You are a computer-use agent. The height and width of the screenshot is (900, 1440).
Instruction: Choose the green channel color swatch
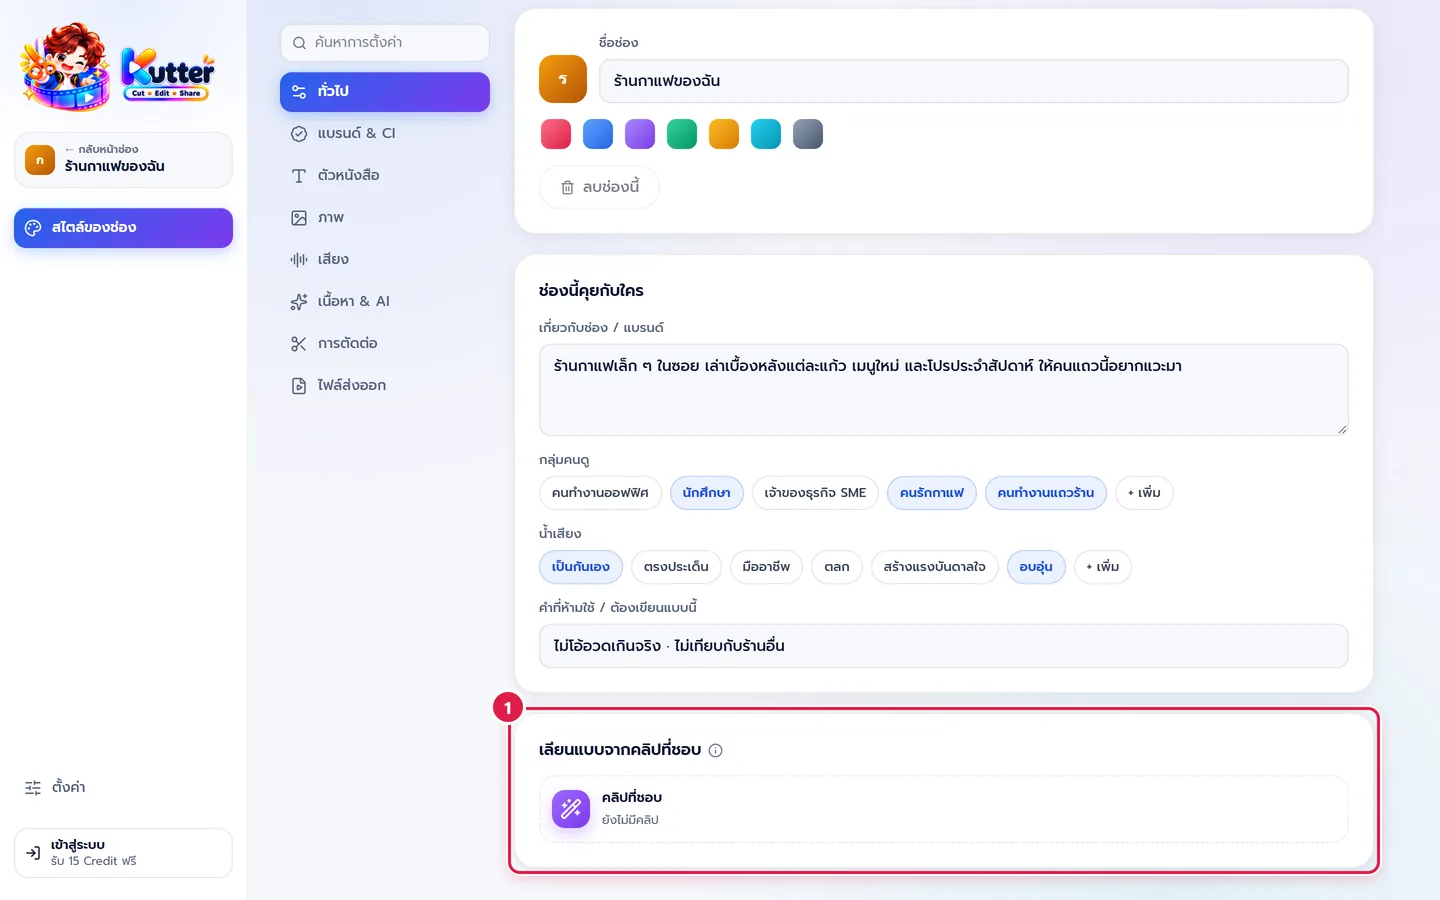point(682,134)
